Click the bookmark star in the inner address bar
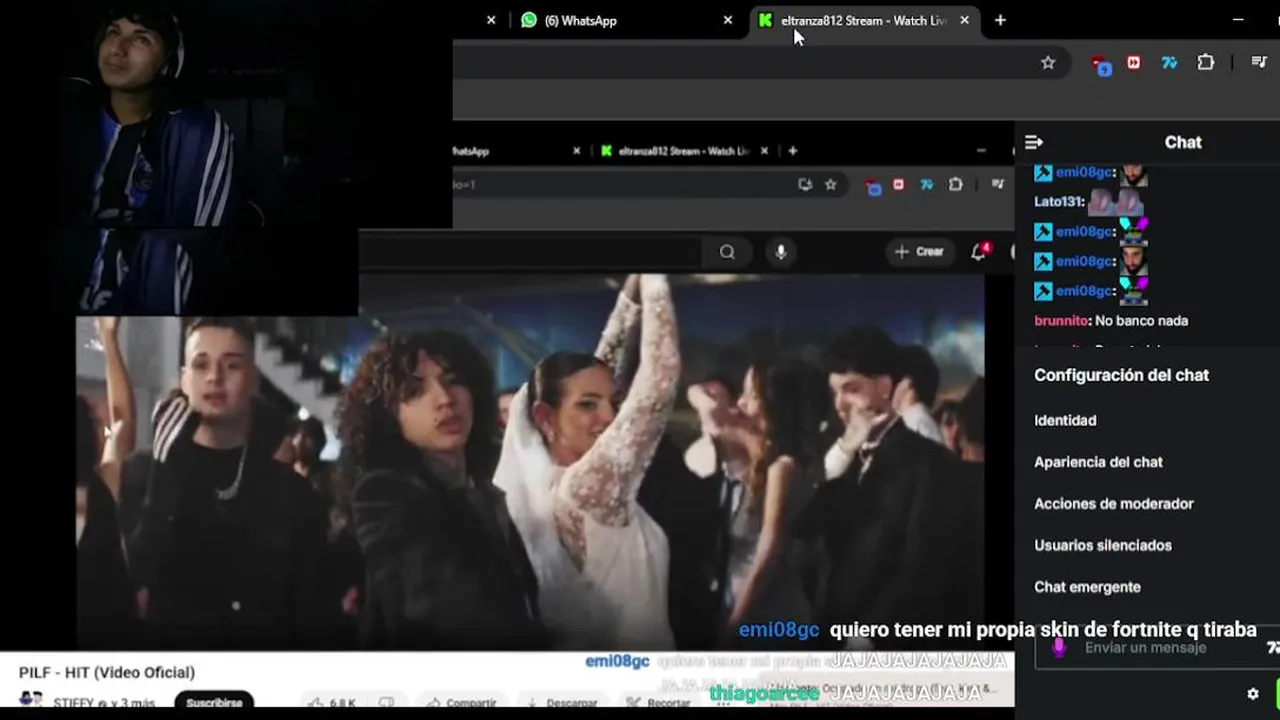This screenshot has height=720, width=1280. pyautogui.click(x=830, y=184)
